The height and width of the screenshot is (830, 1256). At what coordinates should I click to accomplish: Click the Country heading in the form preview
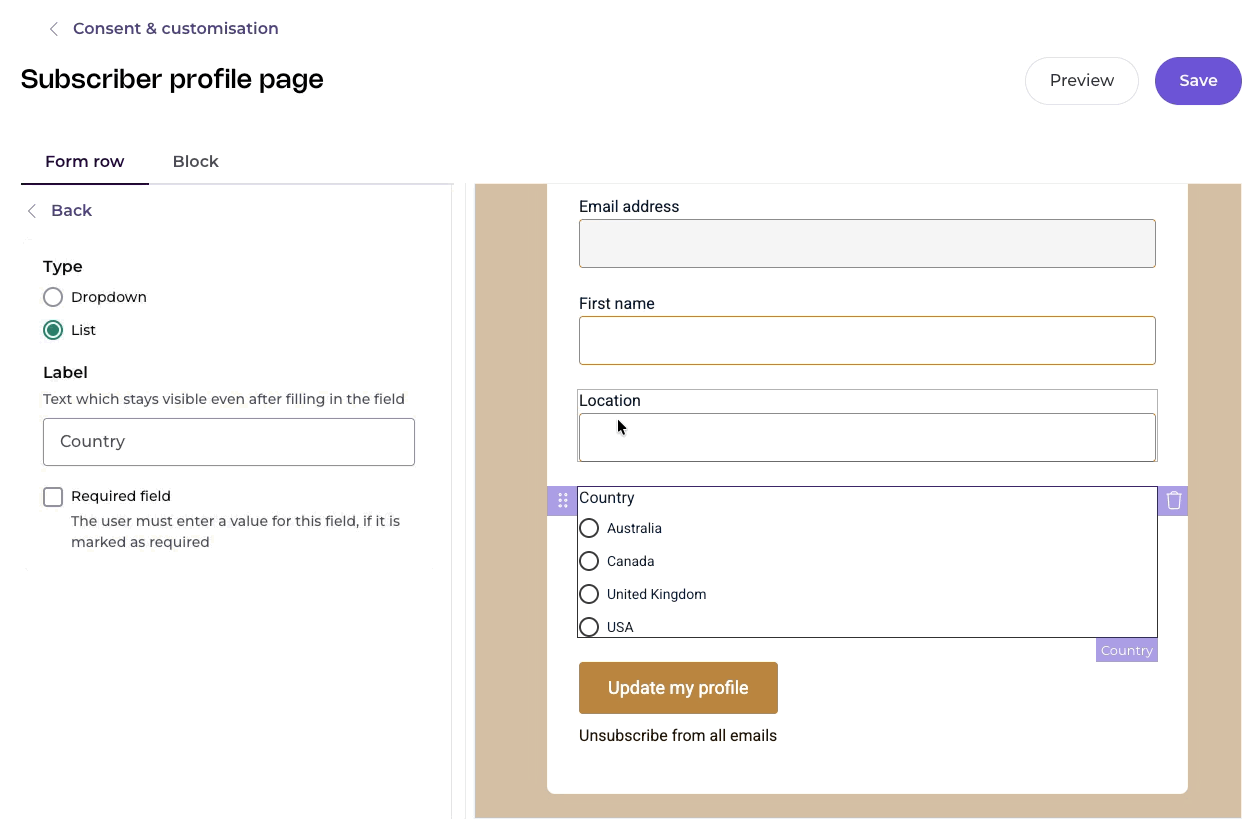[x=607, y=498]
